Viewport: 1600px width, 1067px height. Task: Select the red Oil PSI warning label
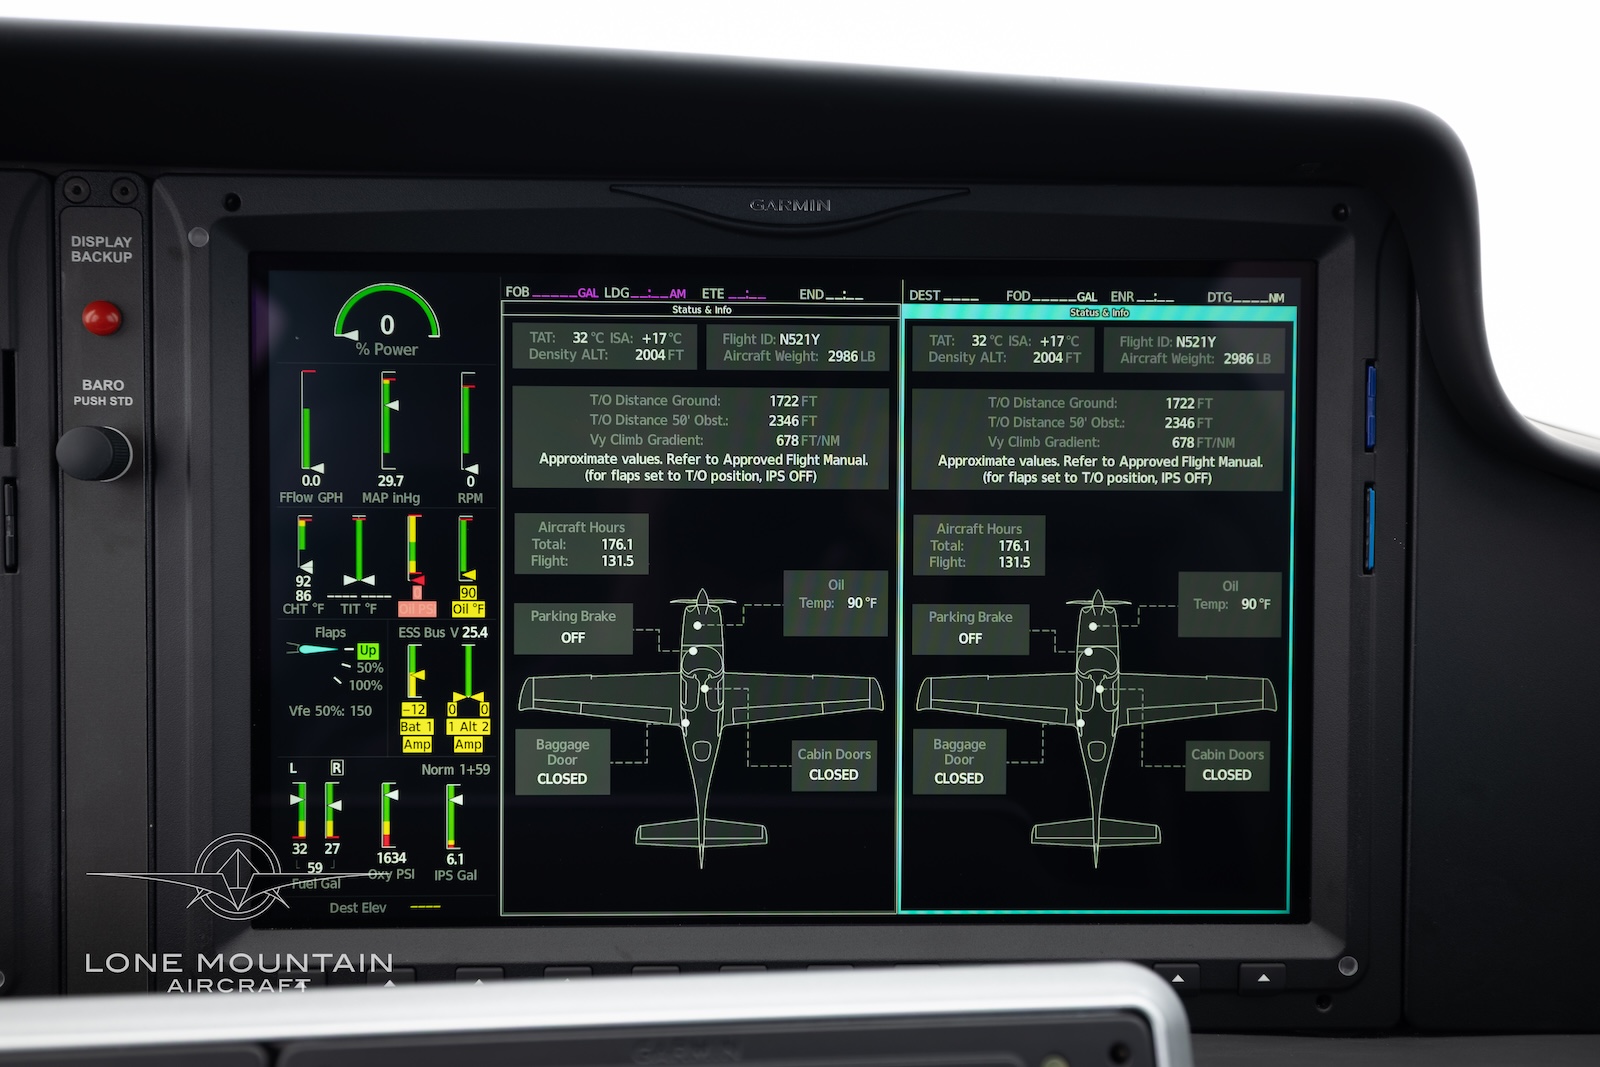click(x=417, y=609)
